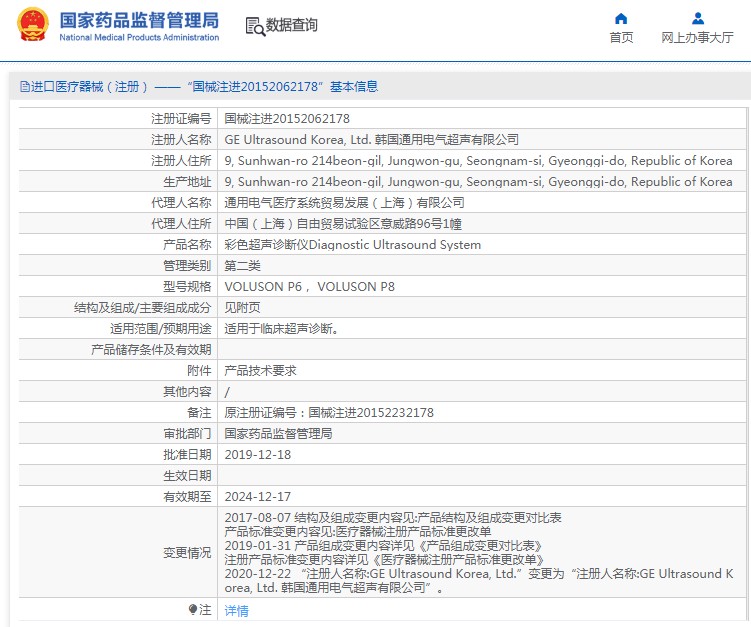Screen dimensions: 751x627
Task: Click the document icon before 进口医疗器械
Action: pos(24,87)
